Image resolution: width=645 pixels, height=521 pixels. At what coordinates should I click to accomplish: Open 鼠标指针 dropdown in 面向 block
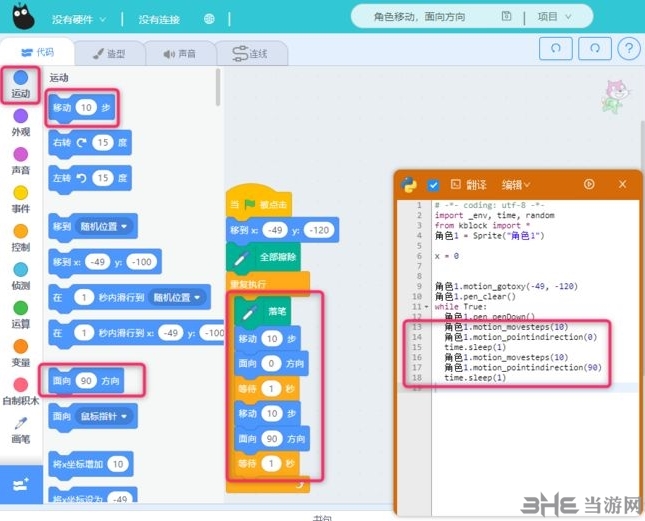(x=104, y=417)
